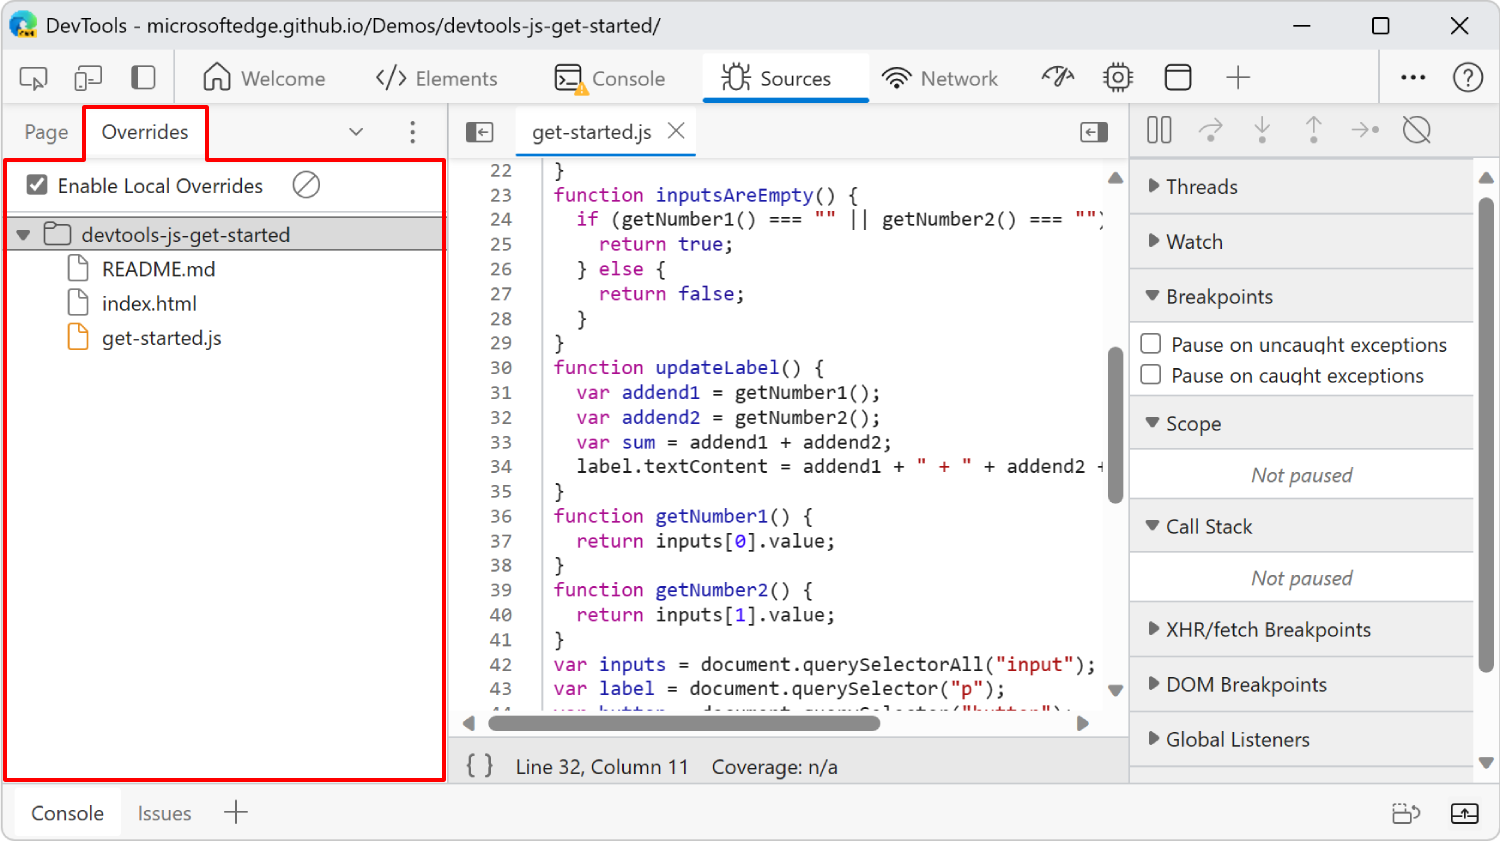Collapse the Call Stack section
Viewport: 1500px width, 841px height.
click(1302, 527)
